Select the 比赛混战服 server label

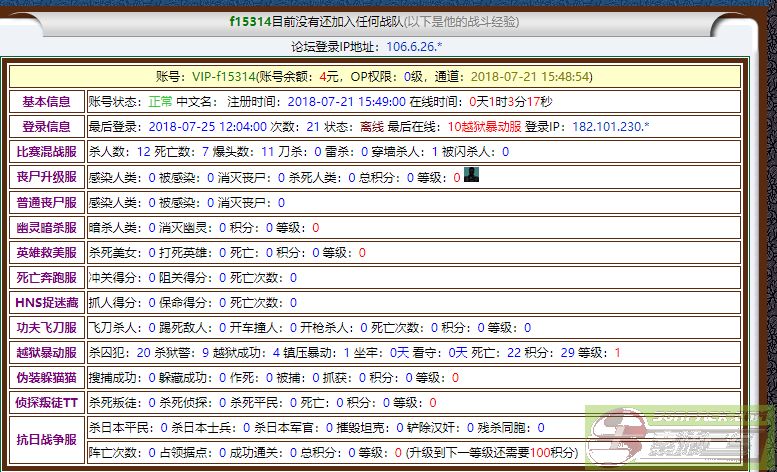coord(46,152)
